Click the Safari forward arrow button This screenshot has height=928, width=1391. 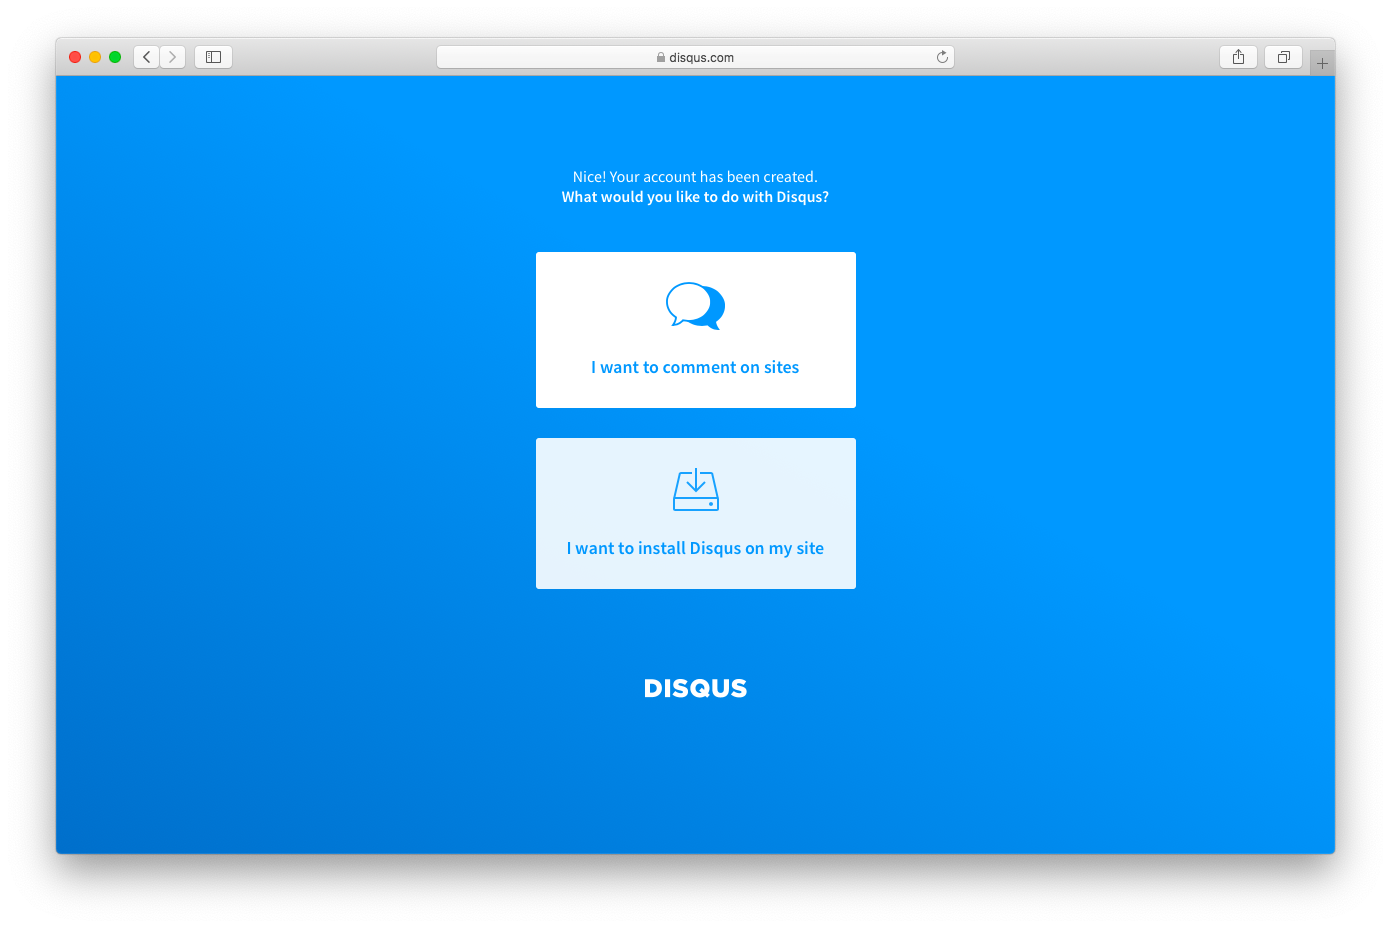173,57
